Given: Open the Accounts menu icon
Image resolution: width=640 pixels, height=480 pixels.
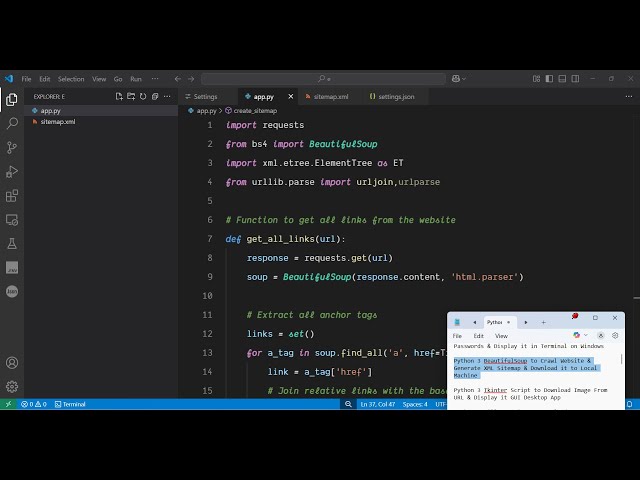Looking at the screenshot, I should point(12,362).
